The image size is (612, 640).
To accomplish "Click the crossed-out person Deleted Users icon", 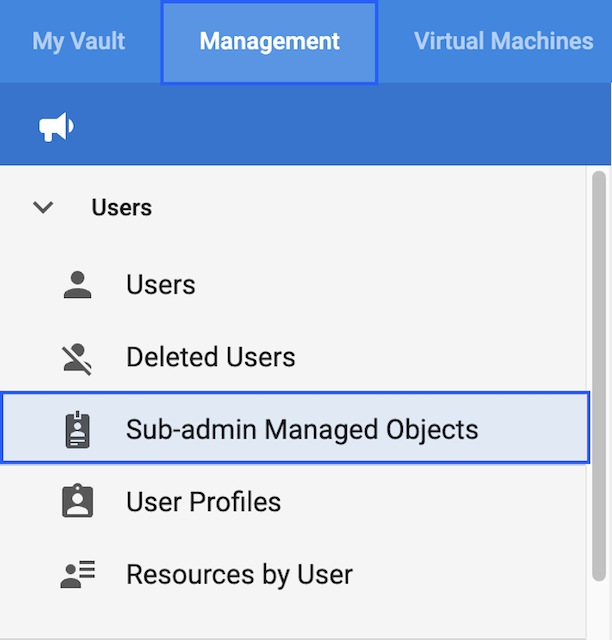I will click(x=77, y=358).
